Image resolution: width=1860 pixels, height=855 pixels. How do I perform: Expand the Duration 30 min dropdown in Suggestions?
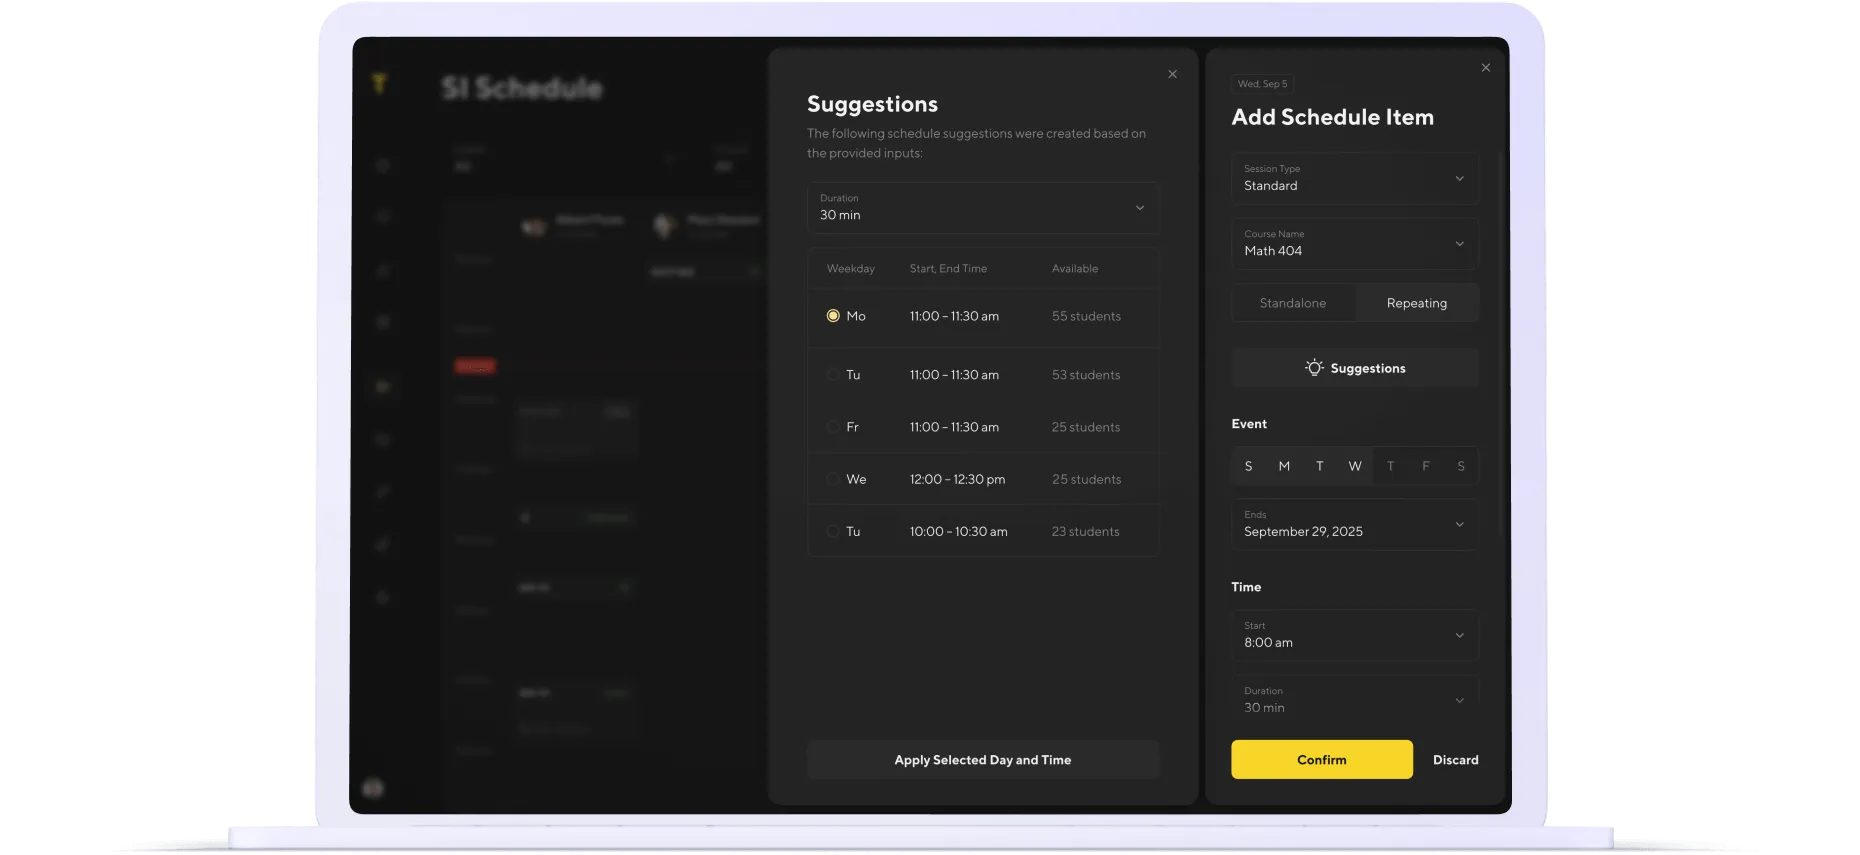click(983, 208)
